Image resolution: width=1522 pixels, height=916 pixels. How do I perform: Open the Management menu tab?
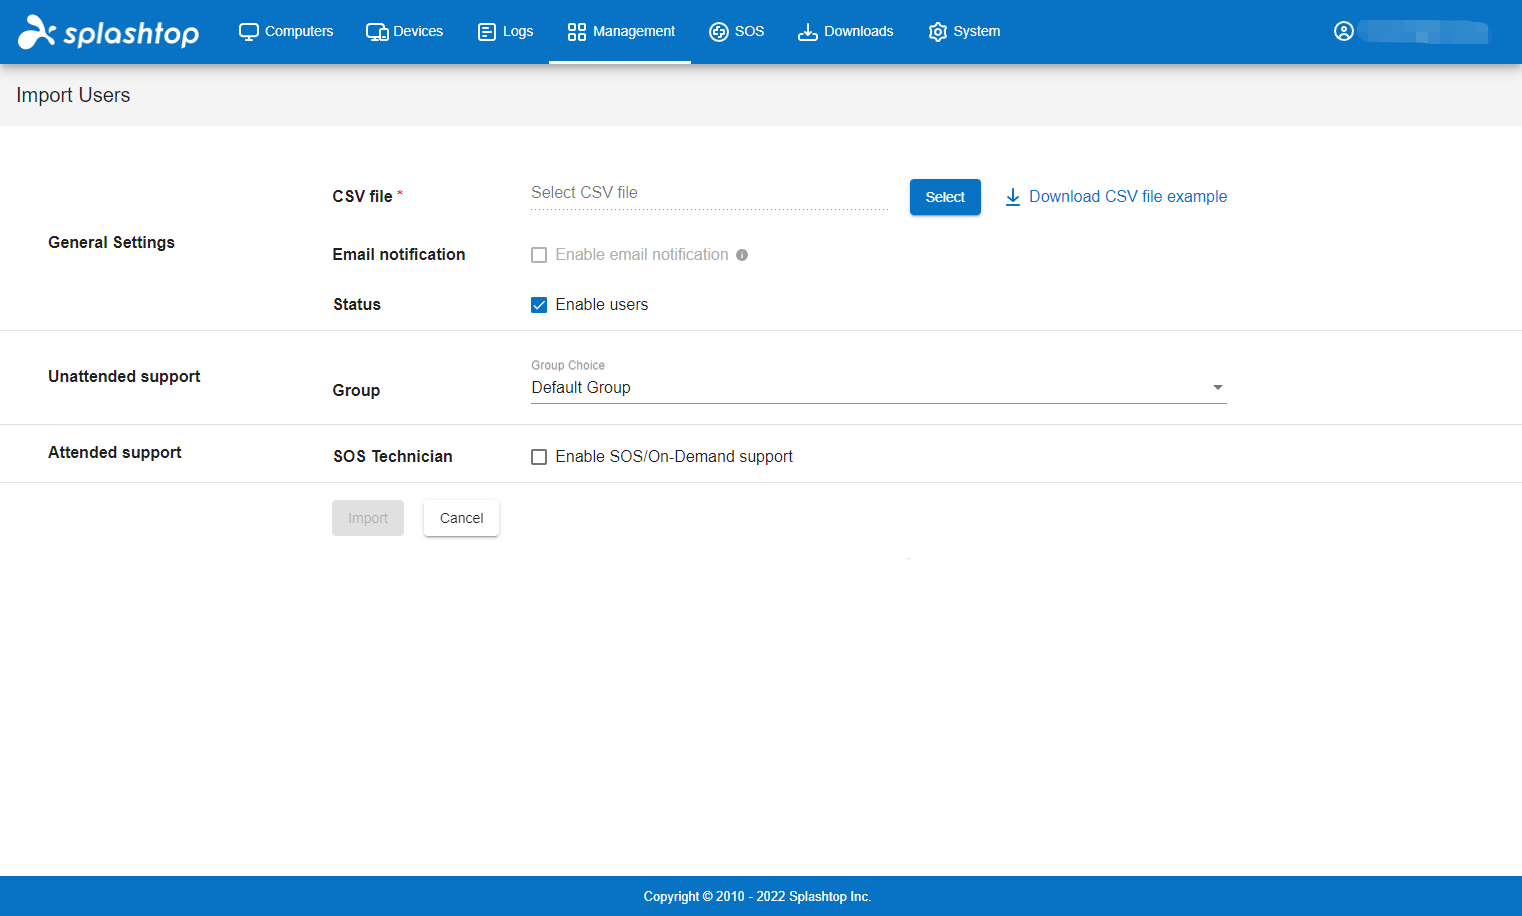tap(620, 32)
